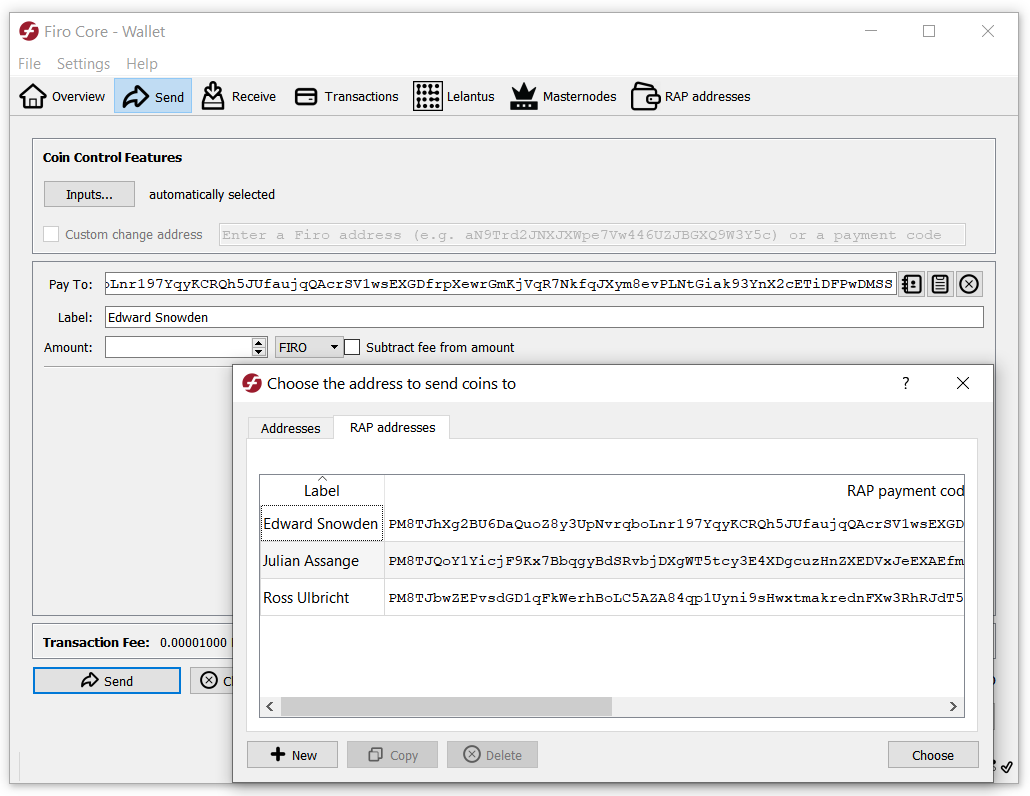Click the Pay To address field
Image resolution: width=1030 pixels, height=796 pixels.
pos(501,284)
